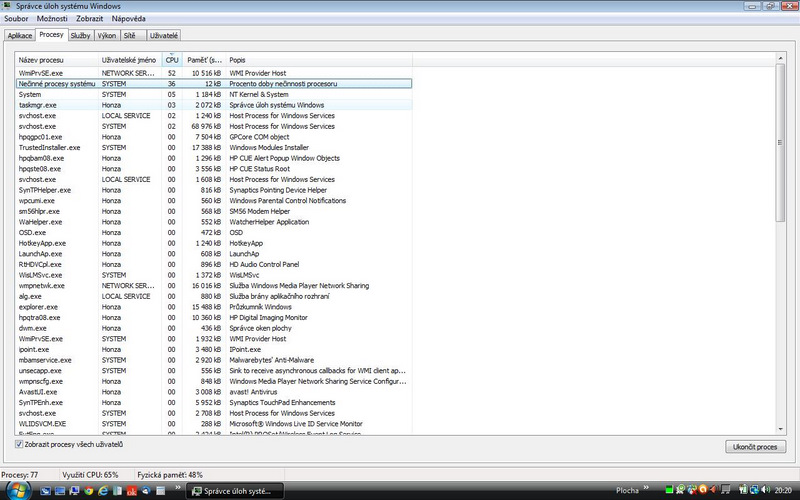Select the Procesy tab

(x=51, y=35)
